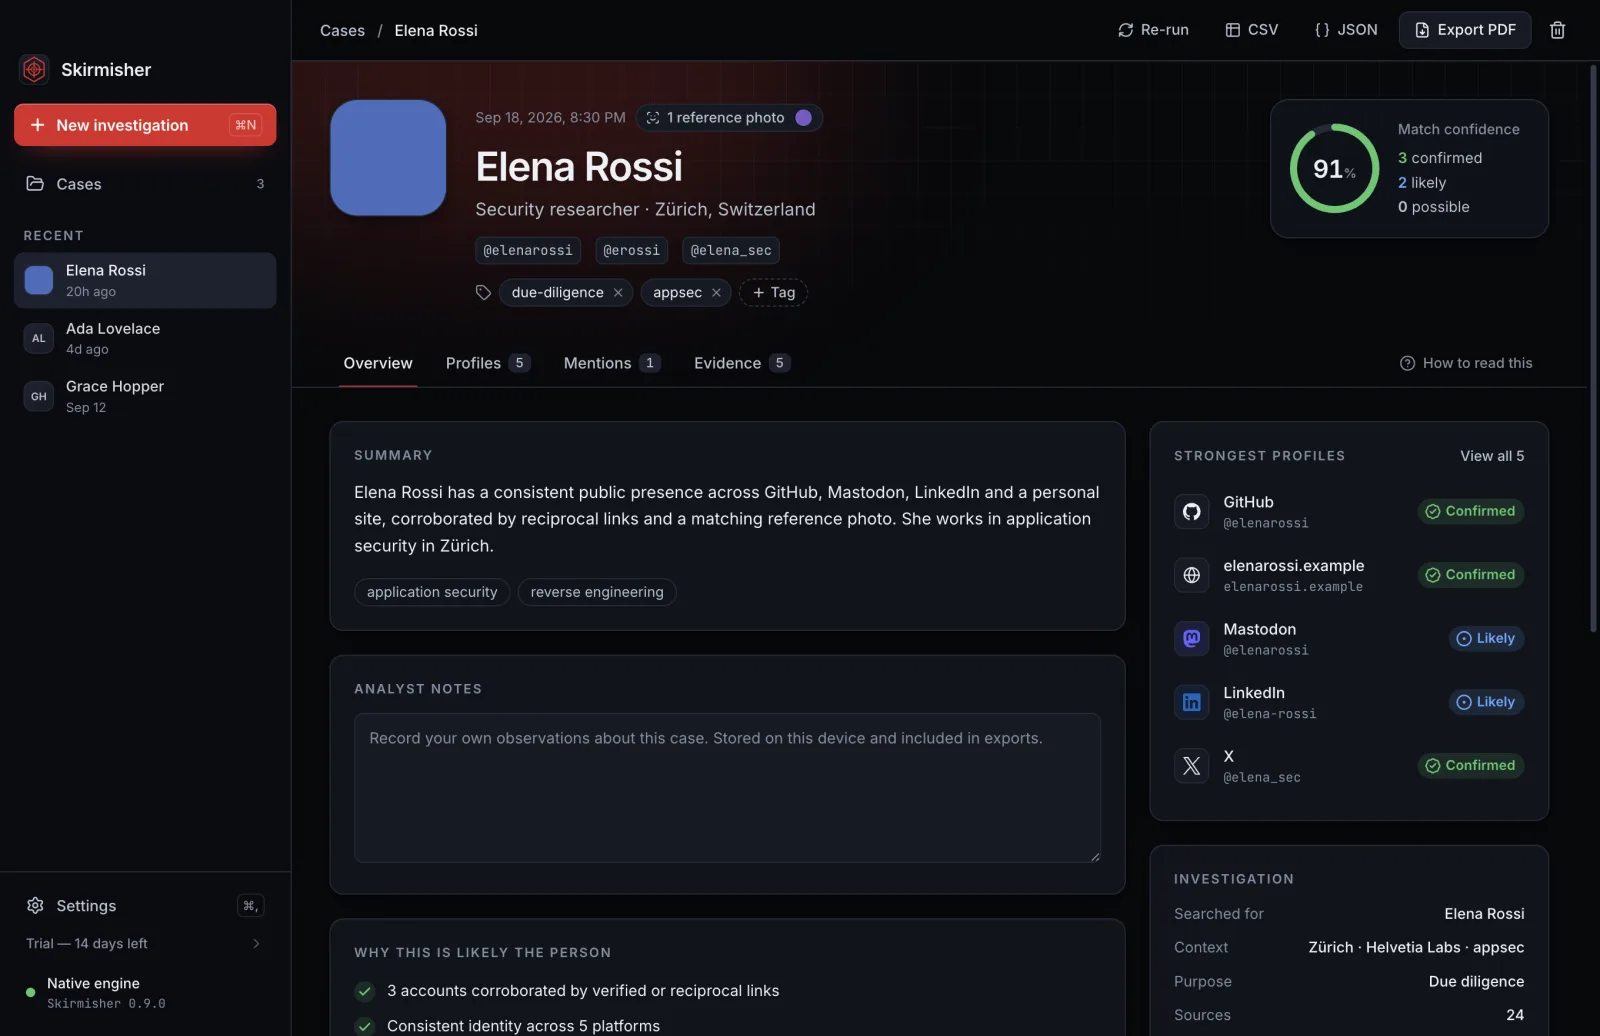The image size is (1600, 1036).
Task: Click Export PDF button
Action: [x=1465, y=30]
